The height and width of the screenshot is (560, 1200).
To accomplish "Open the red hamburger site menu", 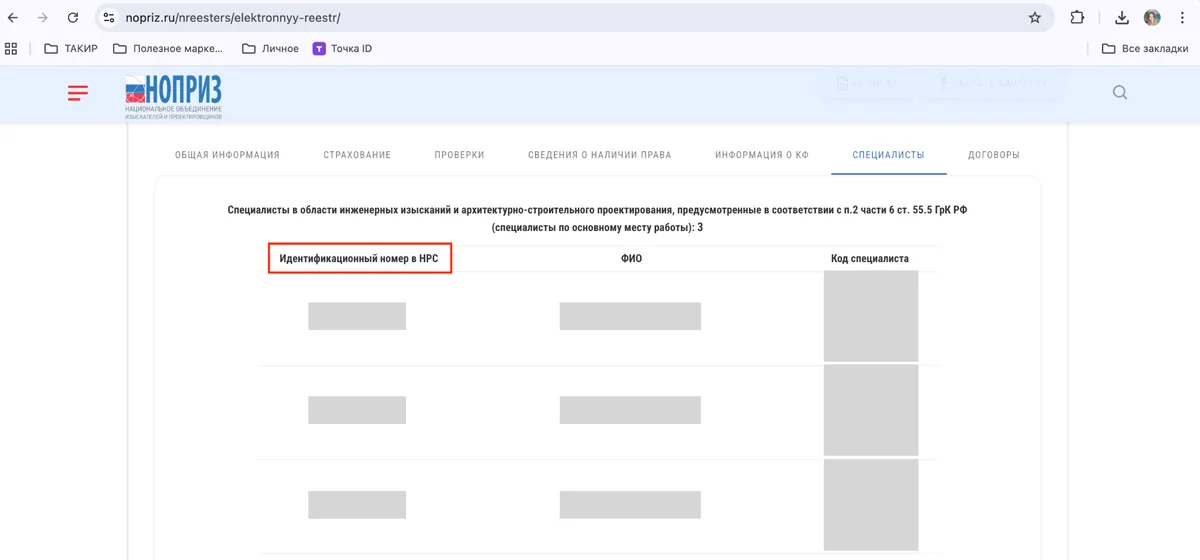I will point(78,93).
